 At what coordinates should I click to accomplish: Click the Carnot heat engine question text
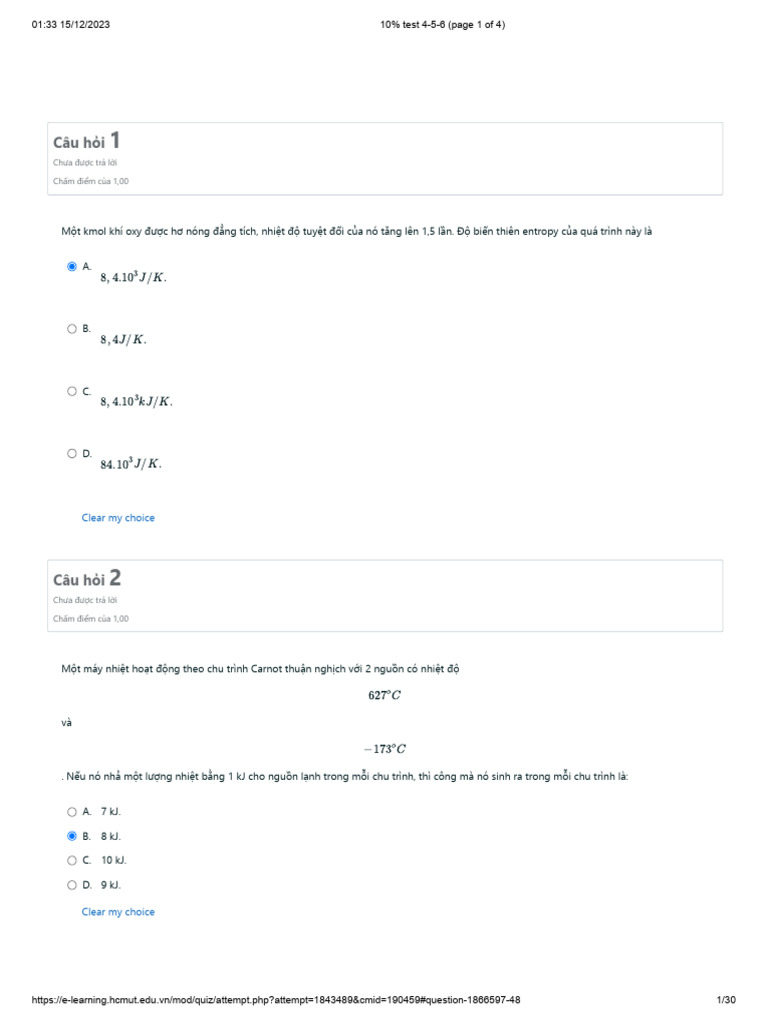260,669
